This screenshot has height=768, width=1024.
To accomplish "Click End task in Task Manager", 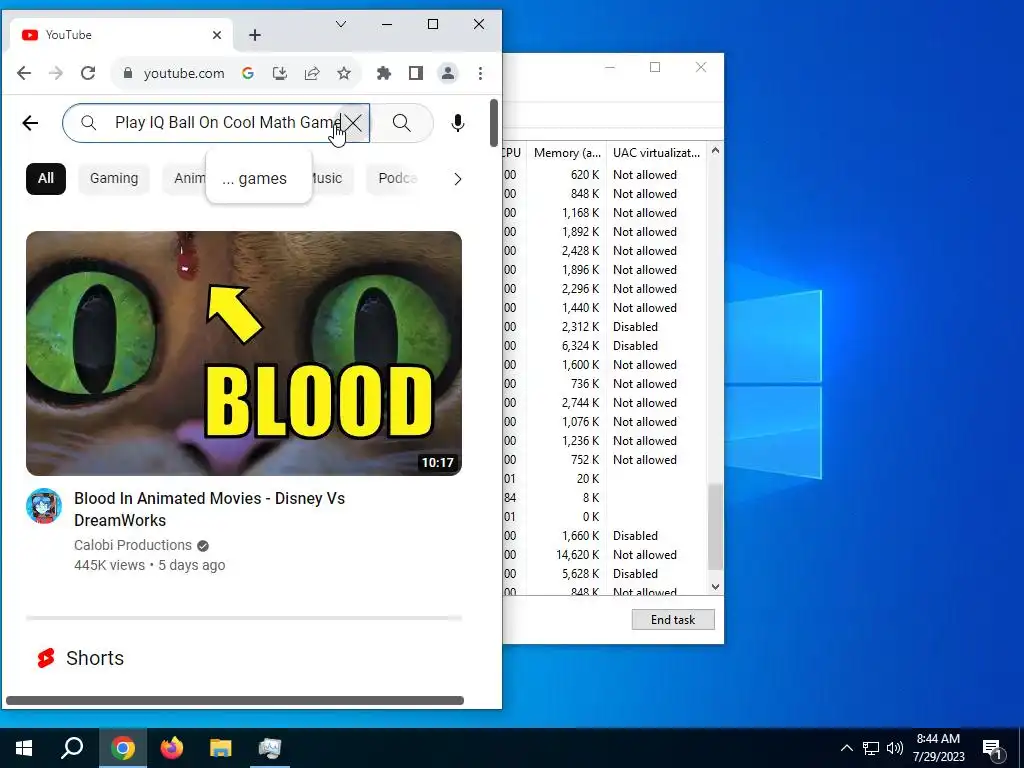I will coord(673,620).
